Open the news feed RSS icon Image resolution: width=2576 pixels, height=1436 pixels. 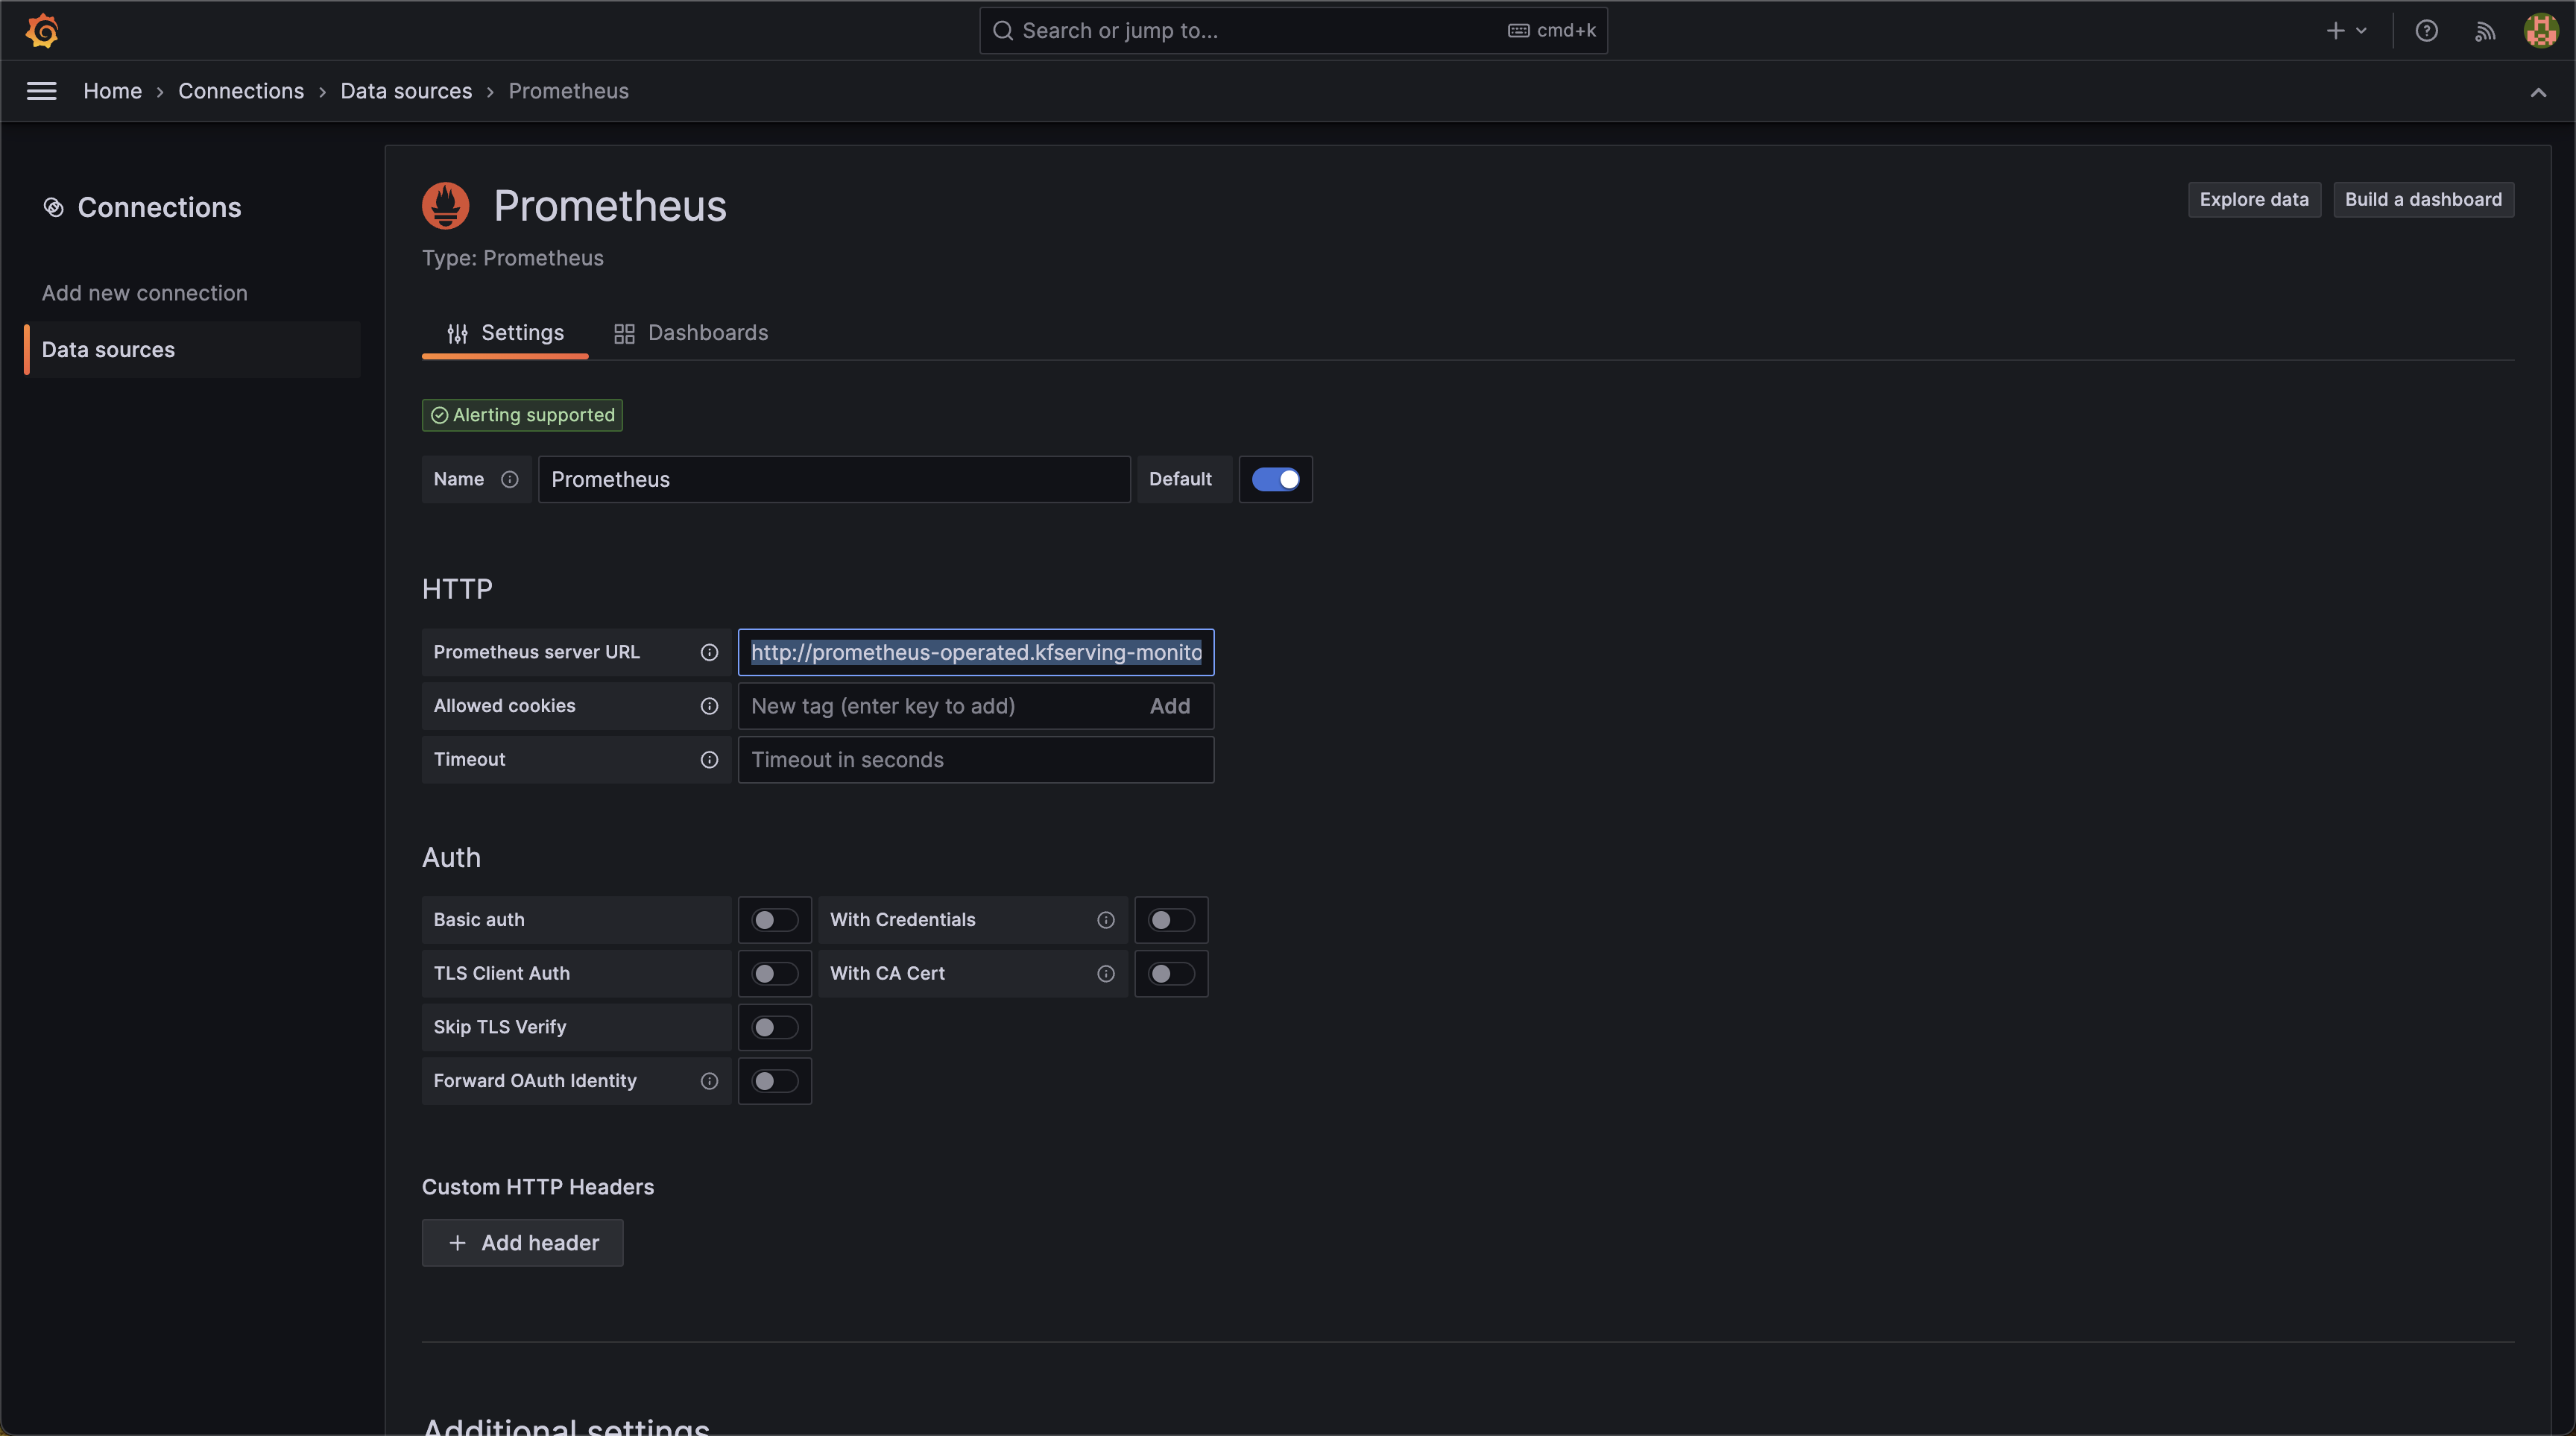[x=2484, y=30]
